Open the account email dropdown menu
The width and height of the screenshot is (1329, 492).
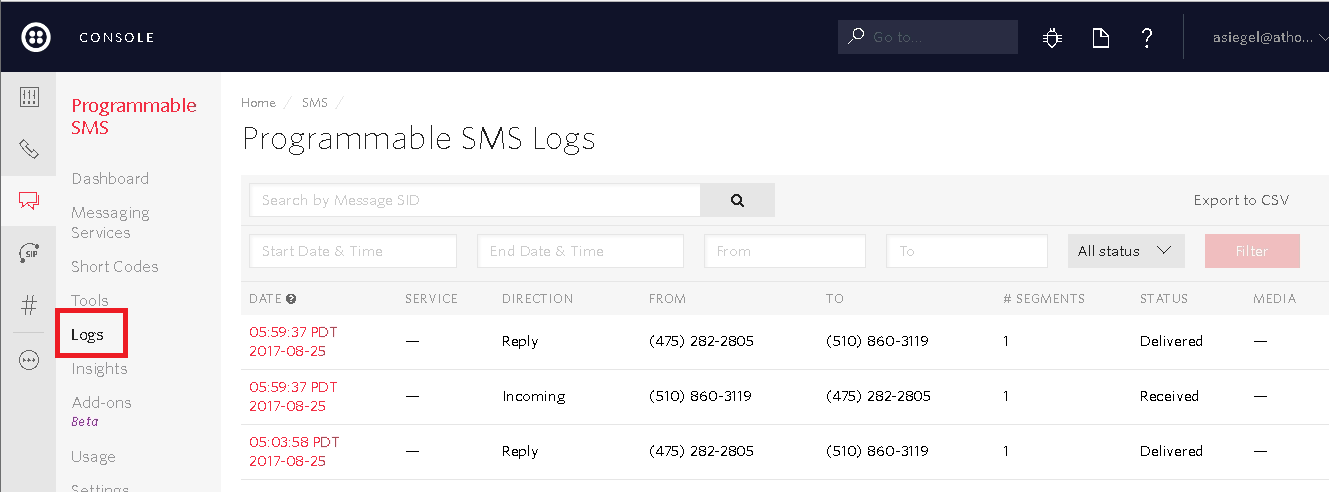(1266, 38)
